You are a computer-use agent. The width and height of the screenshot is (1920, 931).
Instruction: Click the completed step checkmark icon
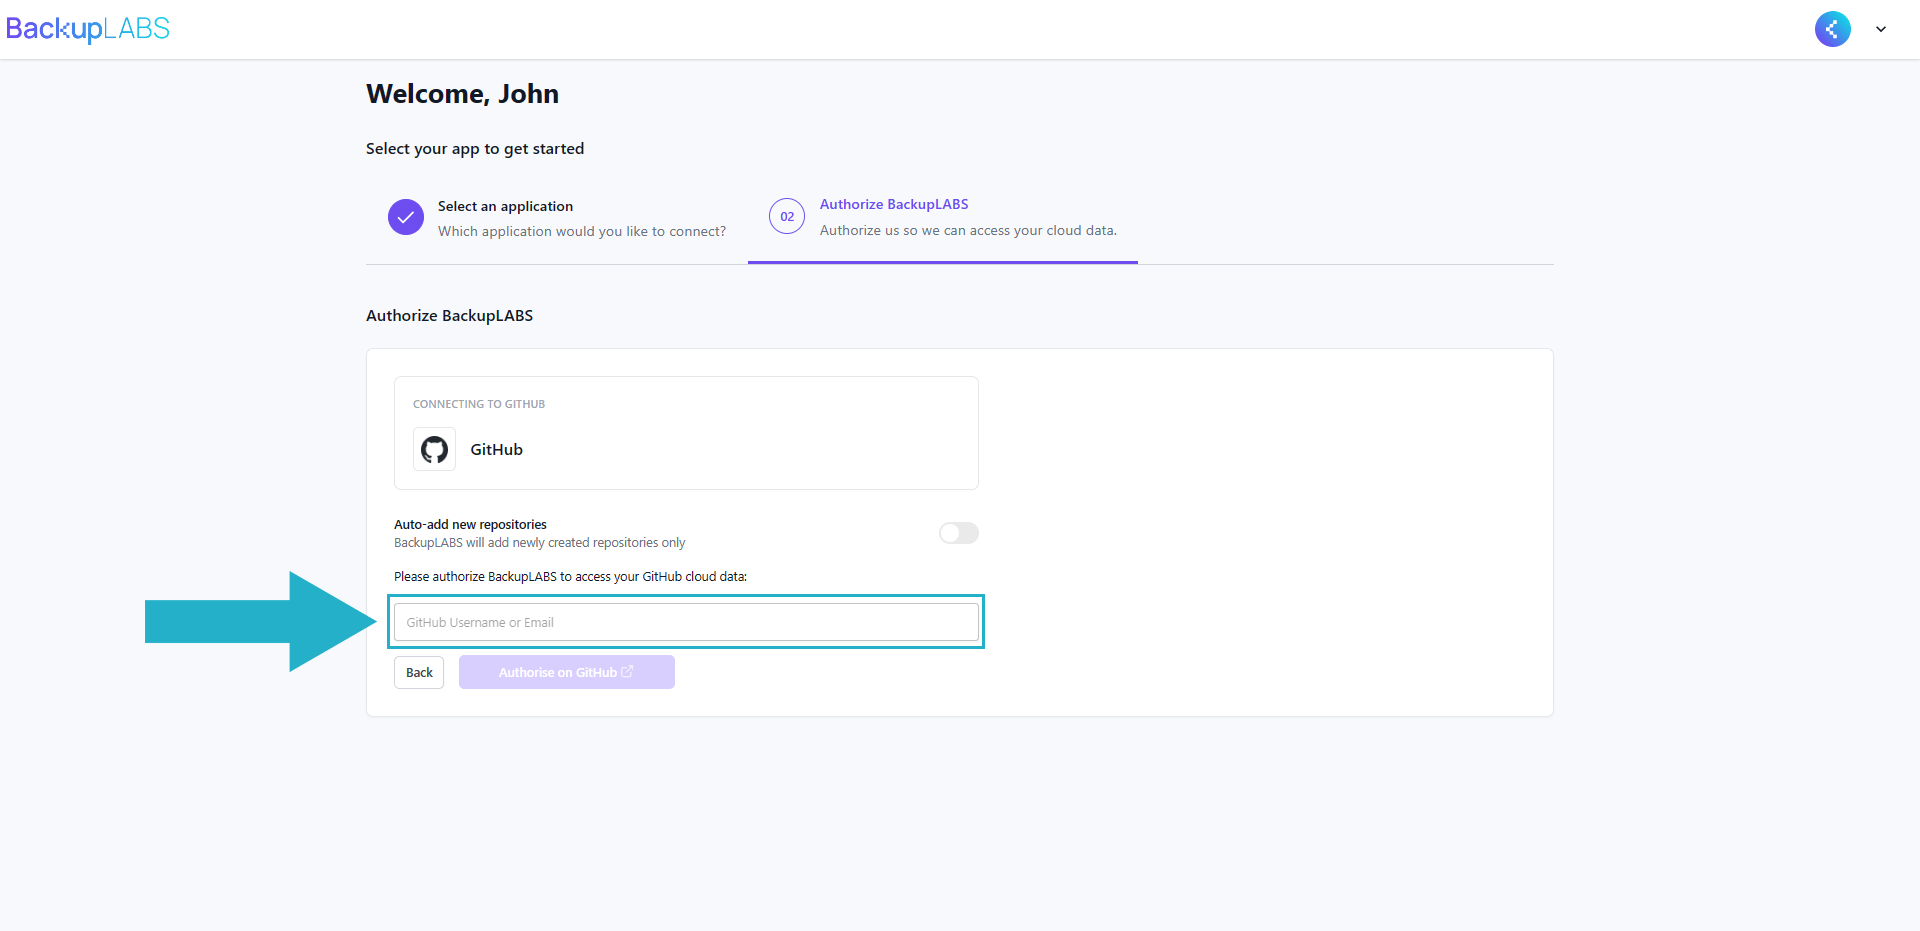click(406, 217)
